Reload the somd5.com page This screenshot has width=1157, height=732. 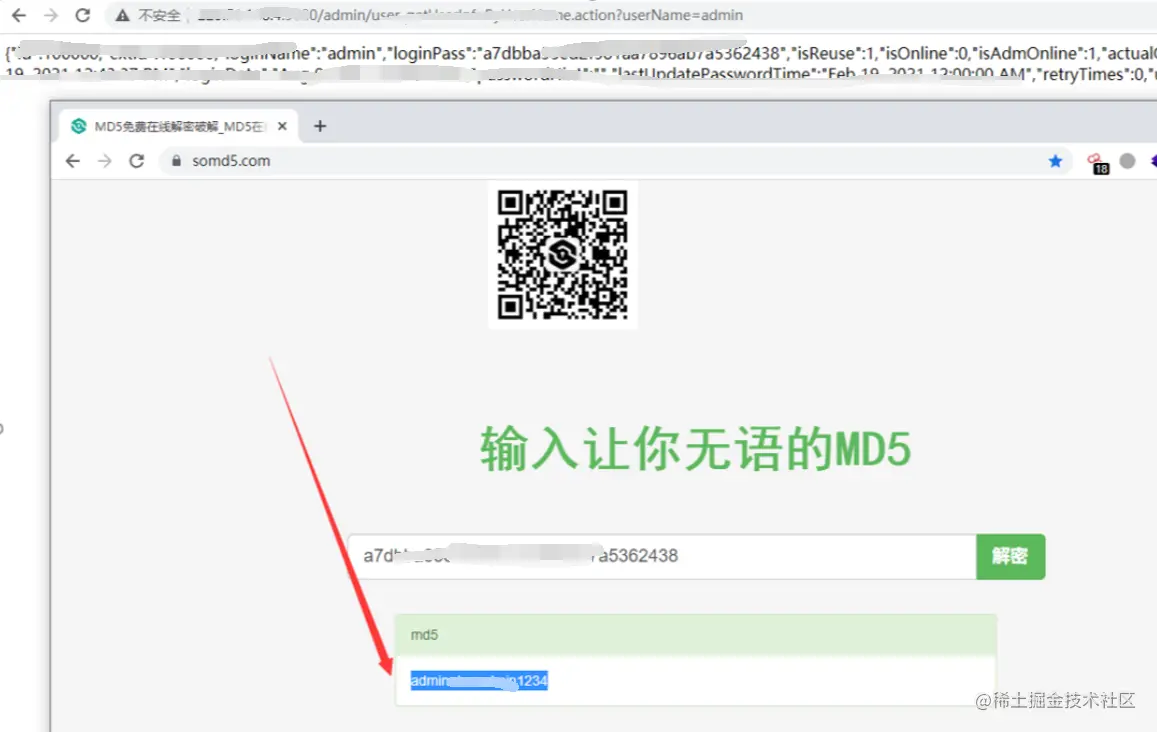point(137,161)
